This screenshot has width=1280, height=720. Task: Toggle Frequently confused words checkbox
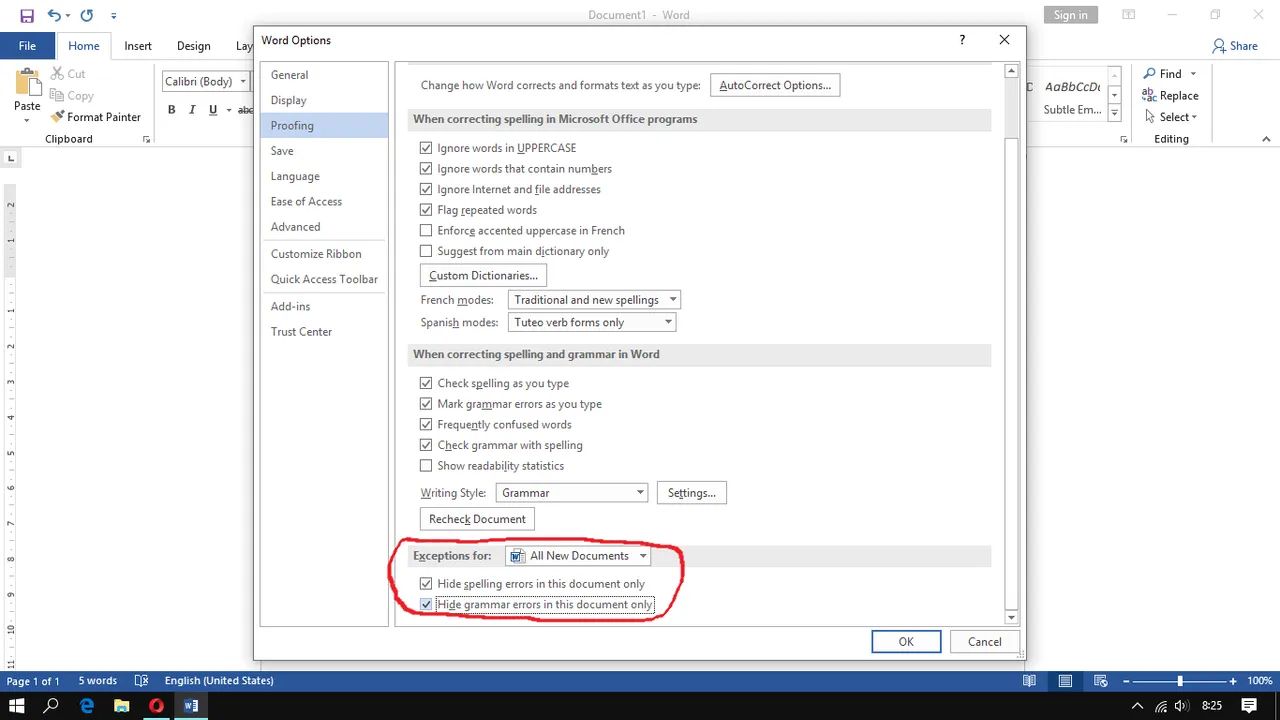click(426, 424)
